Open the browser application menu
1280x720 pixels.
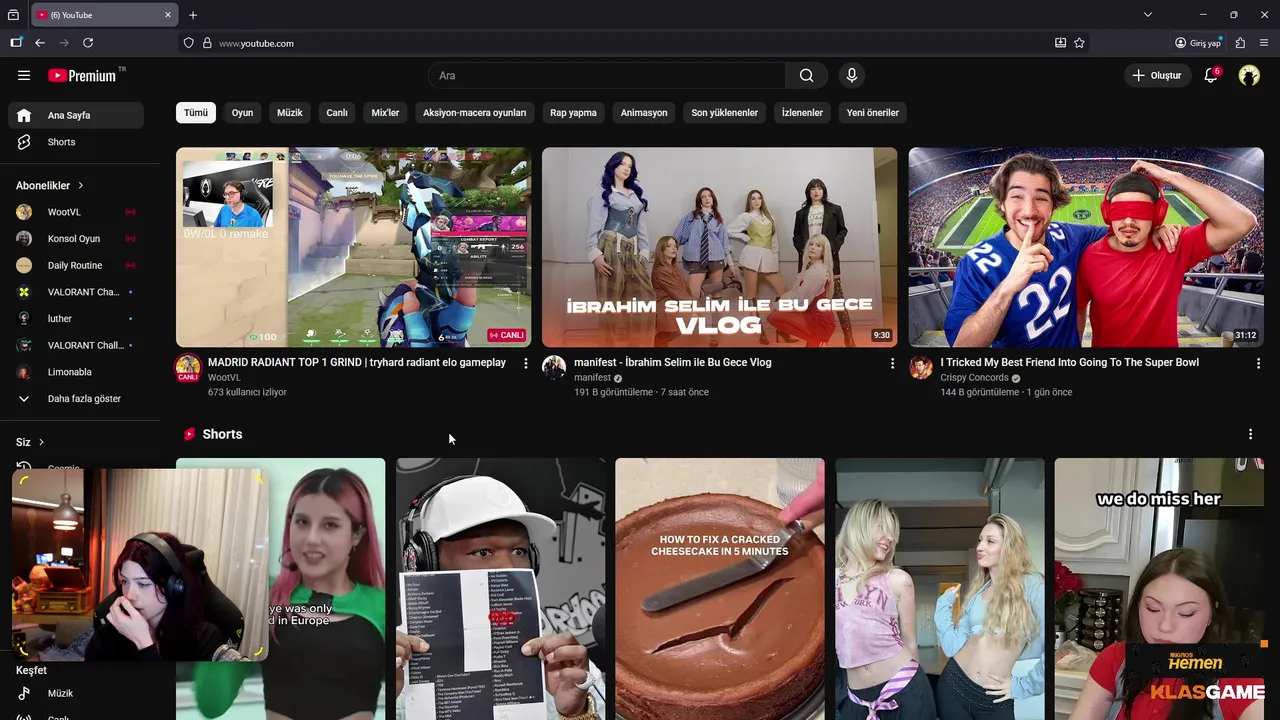(1264, 43)
